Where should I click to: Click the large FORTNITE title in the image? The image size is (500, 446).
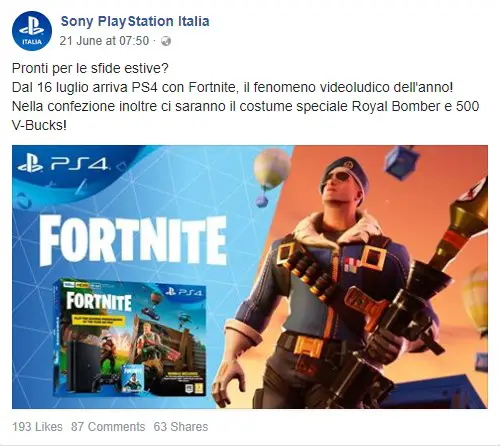tap(133, 240)
